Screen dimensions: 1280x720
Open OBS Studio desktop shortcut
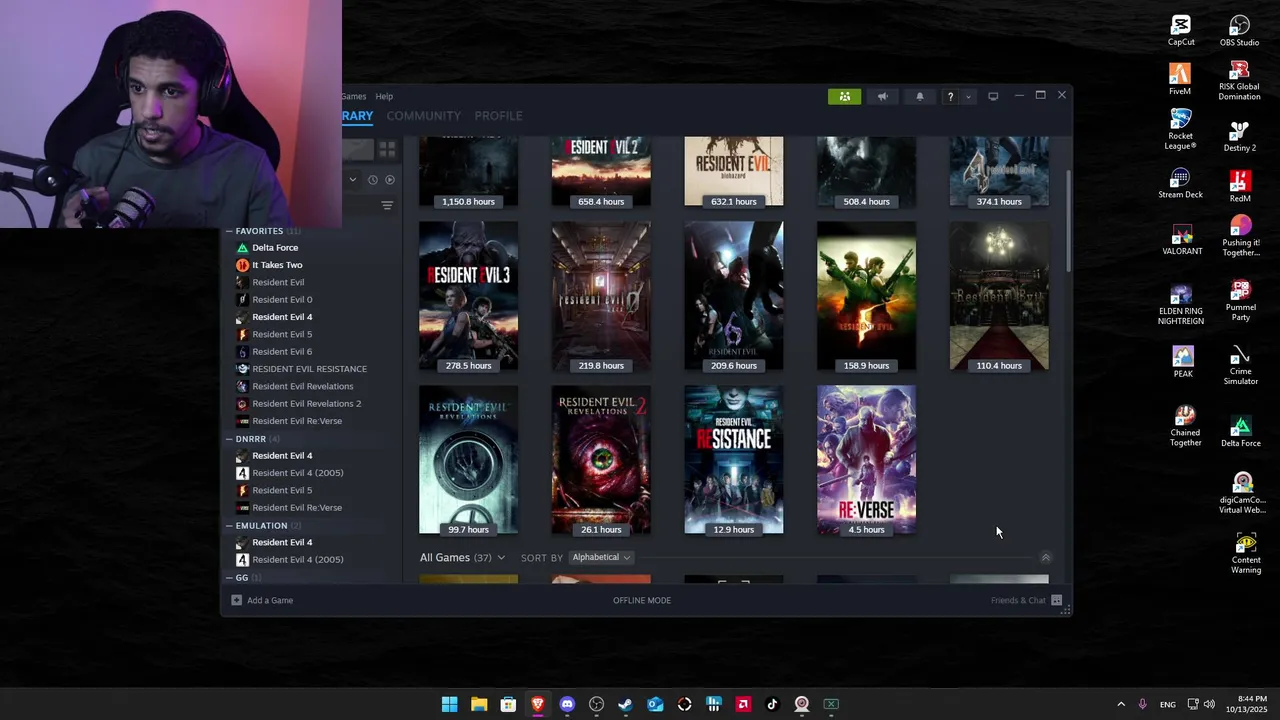click(1240, 30)
